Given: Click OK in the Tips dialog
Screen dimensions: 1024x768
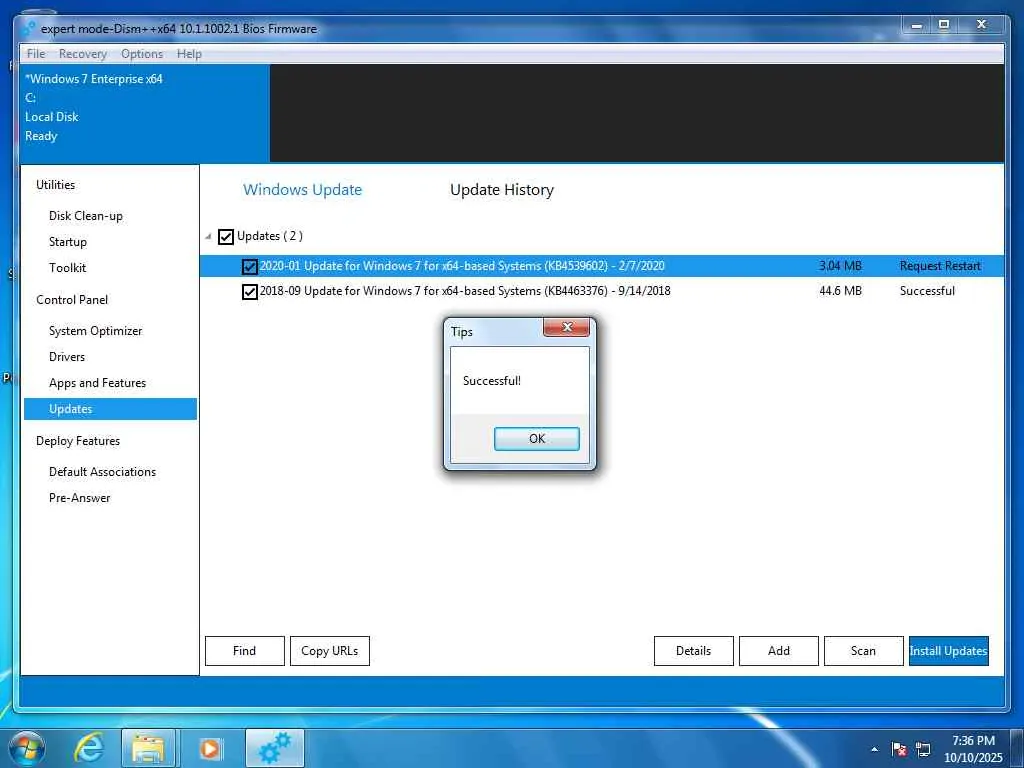Looking at the screenshot, I should (x=536, y=439).
